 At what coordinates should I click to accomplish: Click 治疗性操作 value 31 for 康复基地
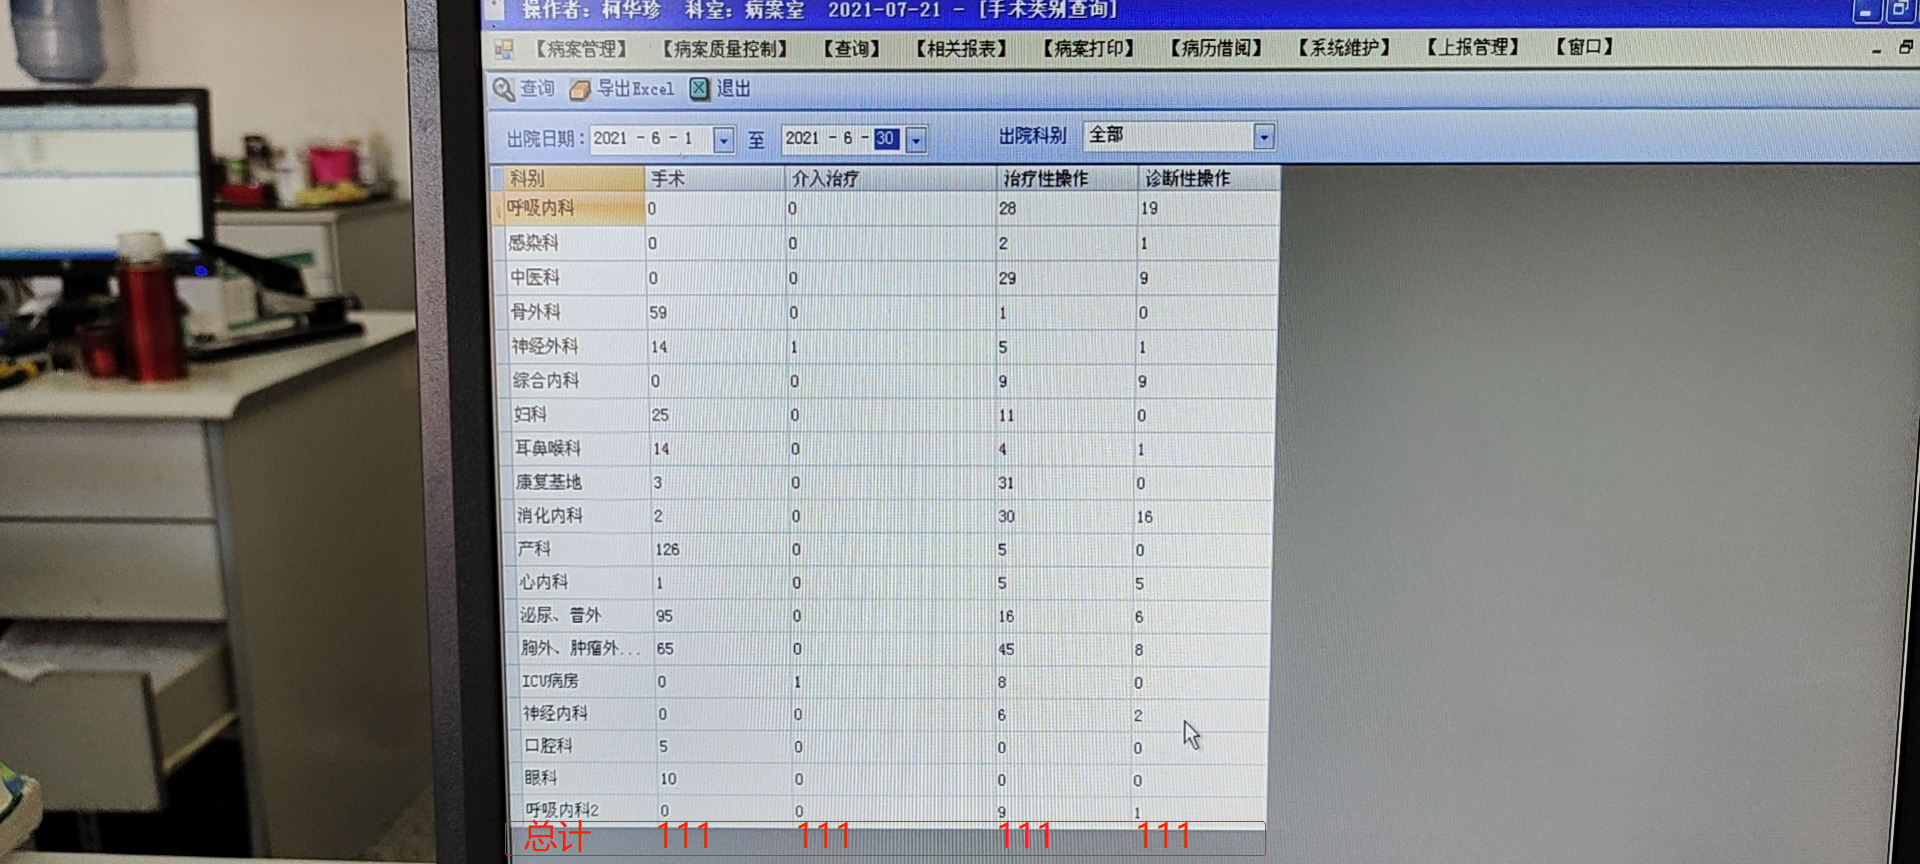coord(1006,484)
